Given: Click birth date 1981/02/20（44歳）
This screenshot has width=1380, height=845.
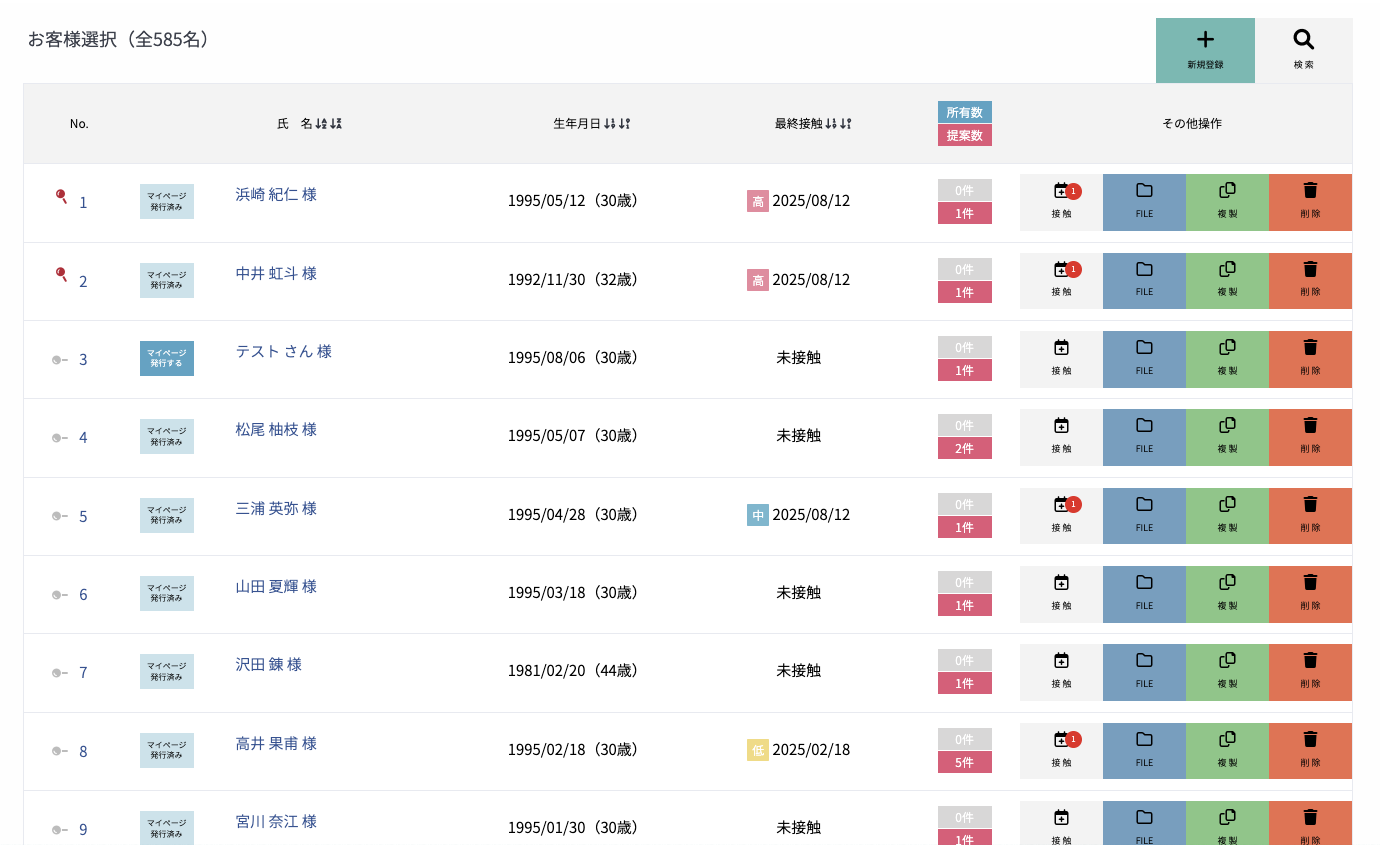Looking at the screenshot, I should pos(573,670).
